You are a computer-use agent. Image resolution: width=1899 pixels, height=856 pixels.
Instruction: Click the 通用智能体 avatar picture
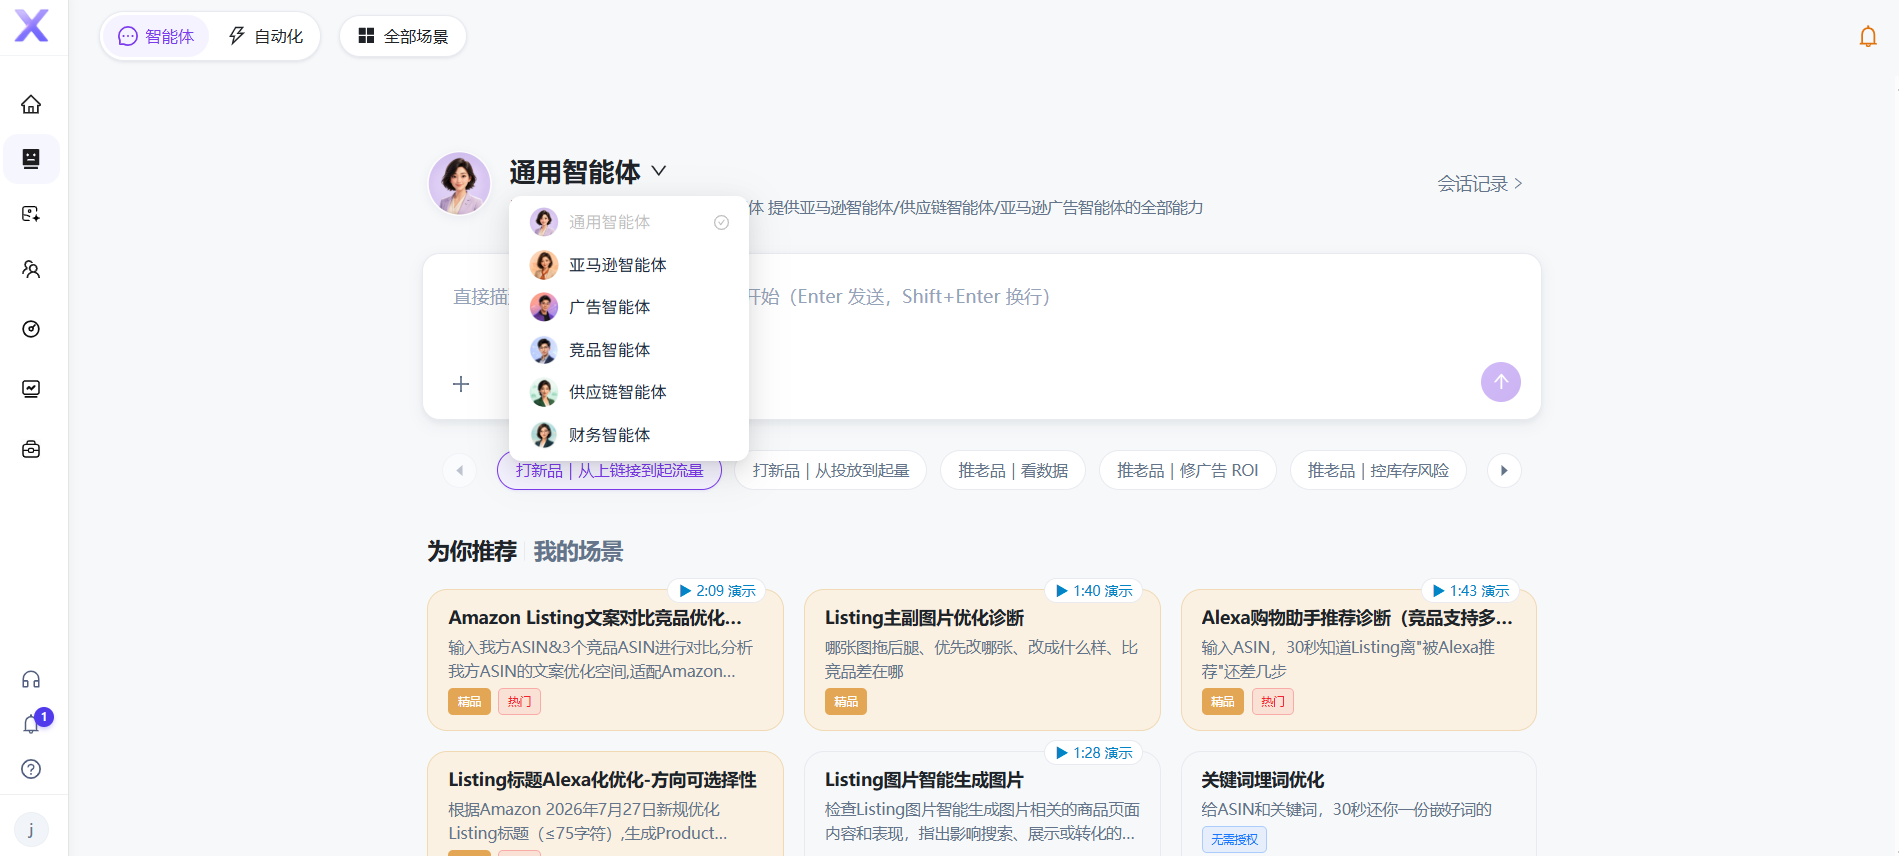(459, 184)
